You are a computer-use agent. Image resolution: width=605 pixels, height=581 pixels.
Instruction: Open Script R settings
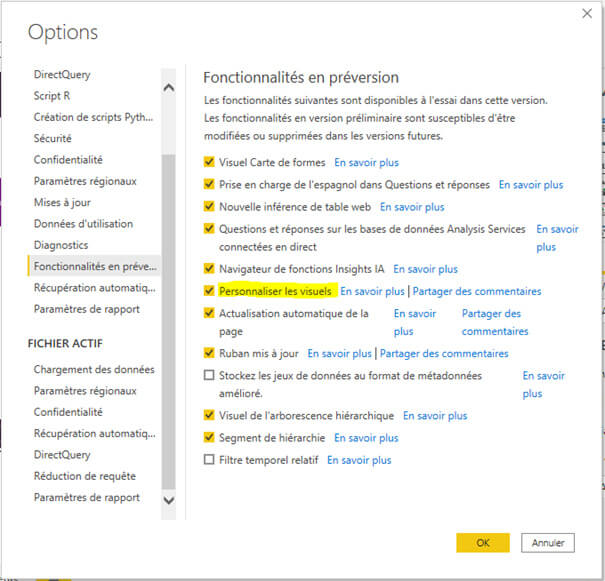pyautogui.click(x=52, y=96)
